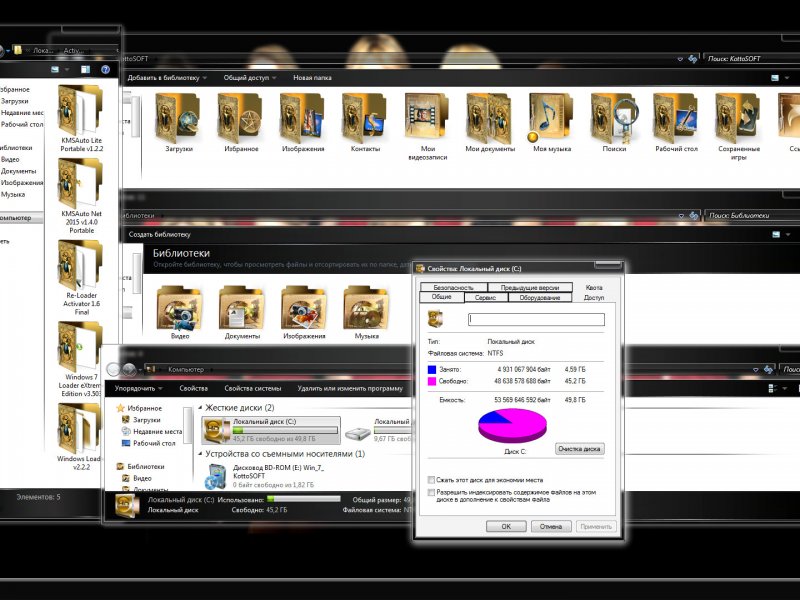Open the Моя музыка folder icon
This screenshot has width=800, height=600.
[x=552, y=118]
